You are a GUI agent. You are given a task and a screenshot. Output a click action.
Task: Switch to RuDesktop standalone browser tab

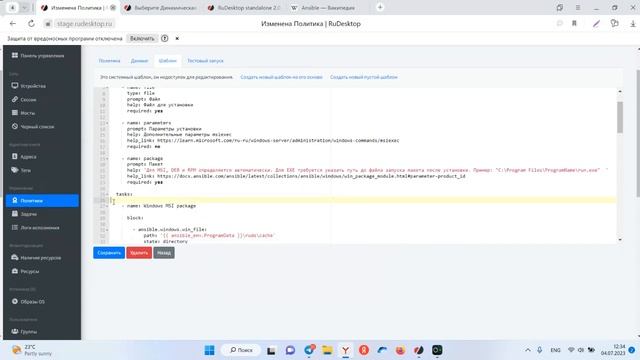pyautogui.click(x=244, y=8)
